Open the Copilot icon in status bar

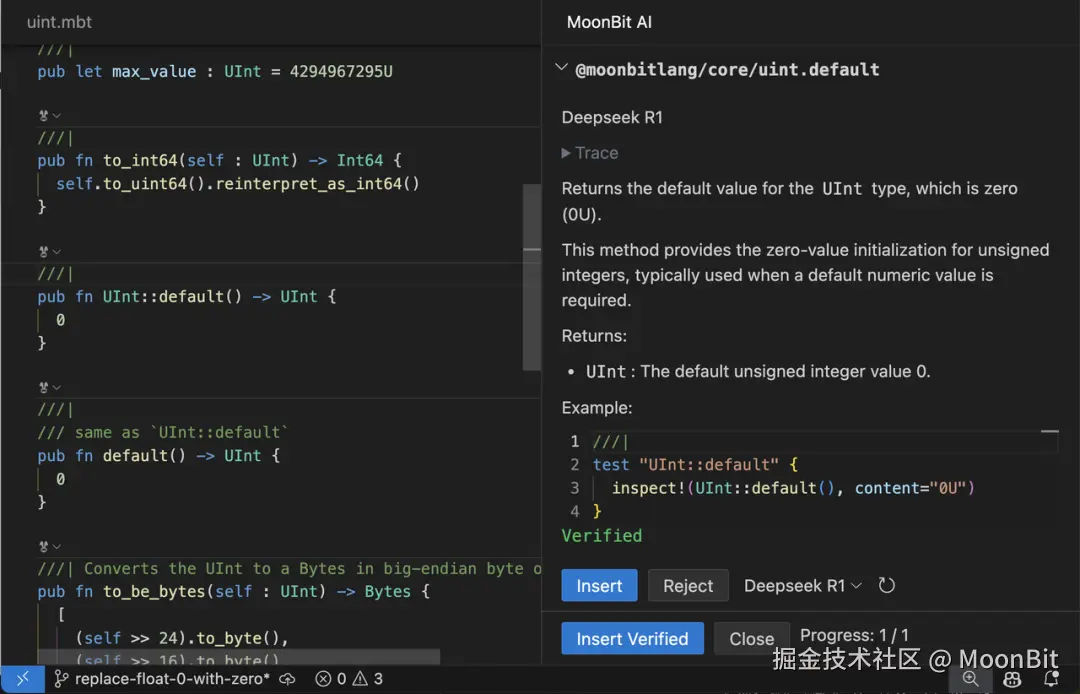pos(1012,679)
